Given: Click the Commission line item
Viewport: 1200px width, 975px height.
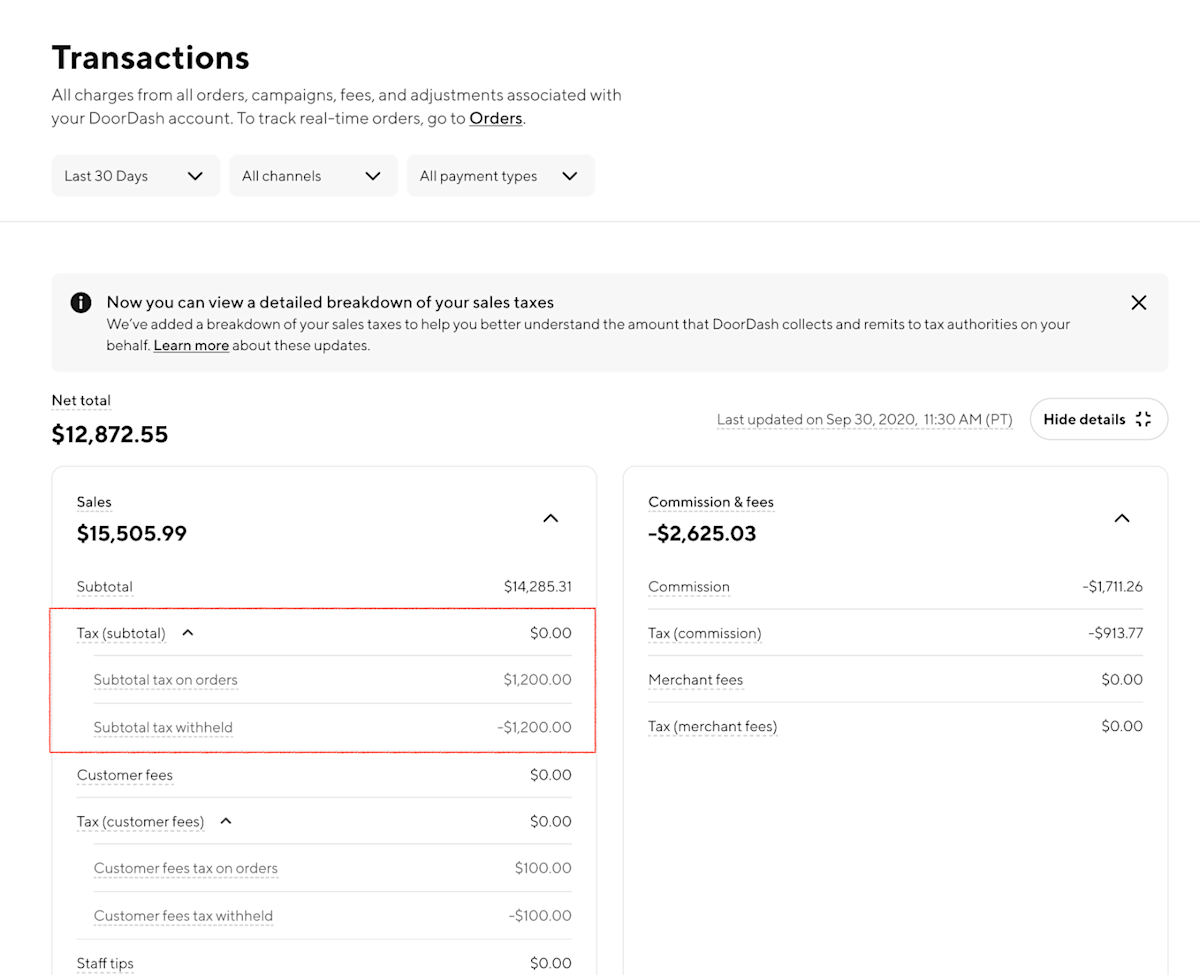Looking at the screenshot, I should [x=689, y=587].
